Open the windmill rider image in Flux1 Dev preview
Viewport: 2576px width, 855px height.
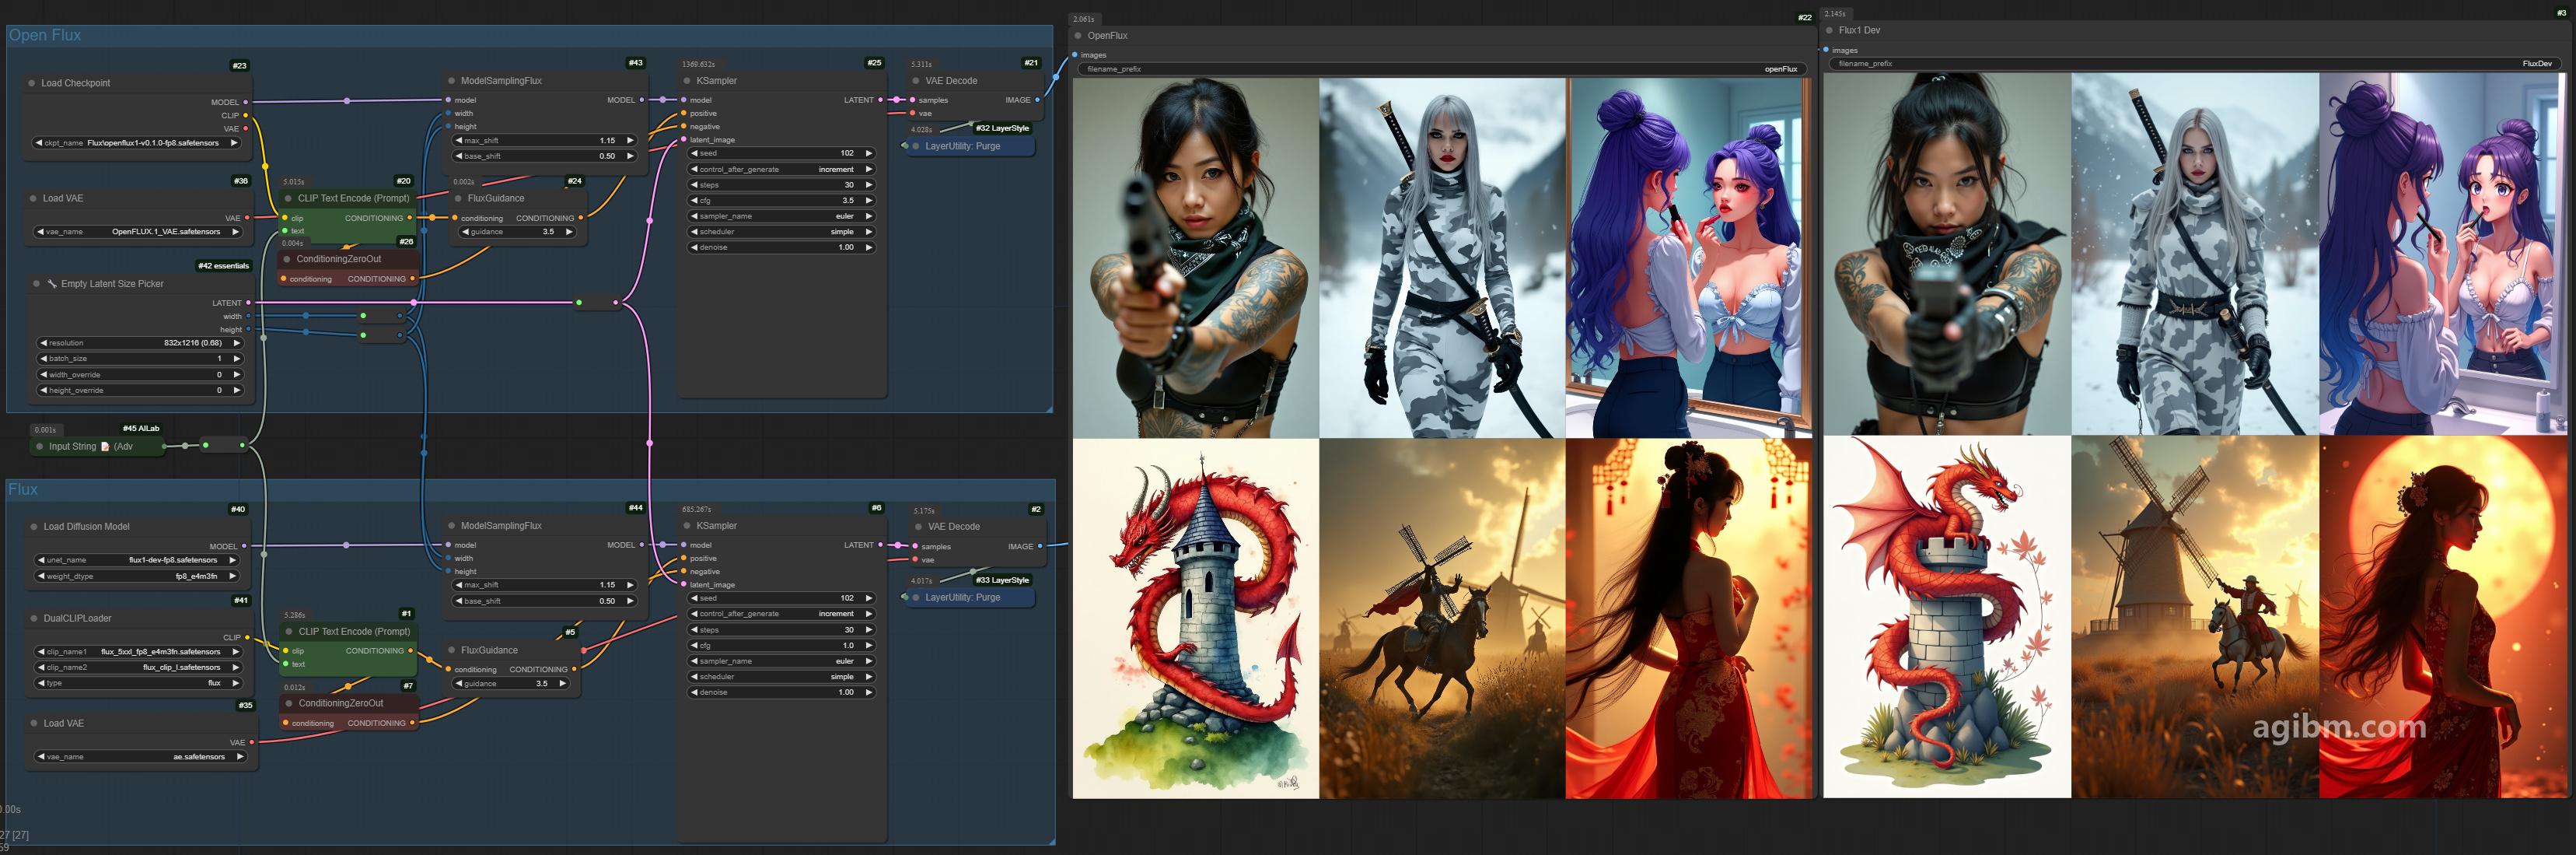pos(2194,616)
